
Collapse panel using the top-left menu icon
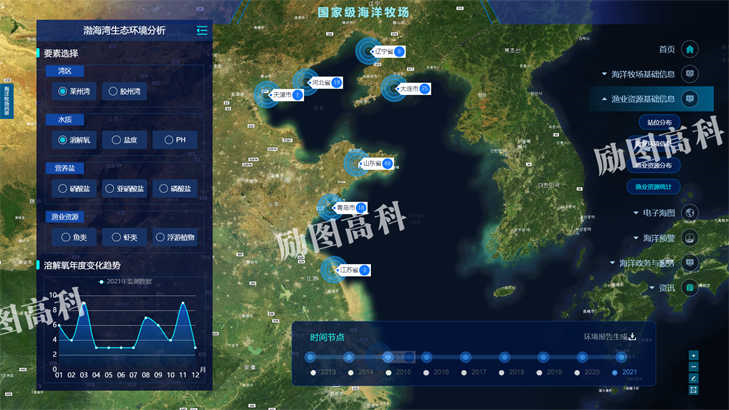click(x=202, y=31)
